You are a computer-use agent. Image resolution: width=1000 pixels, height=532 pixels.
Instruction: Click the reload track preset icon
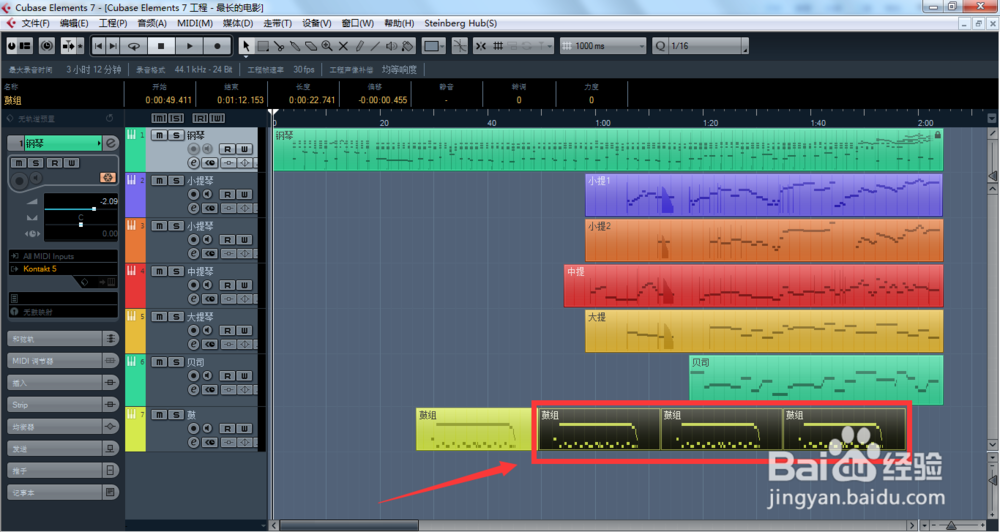point(109,118)
